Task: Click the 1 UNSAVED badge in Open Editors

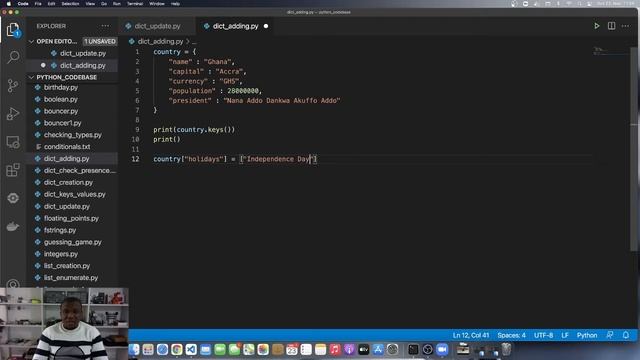Action: (100, 41)
